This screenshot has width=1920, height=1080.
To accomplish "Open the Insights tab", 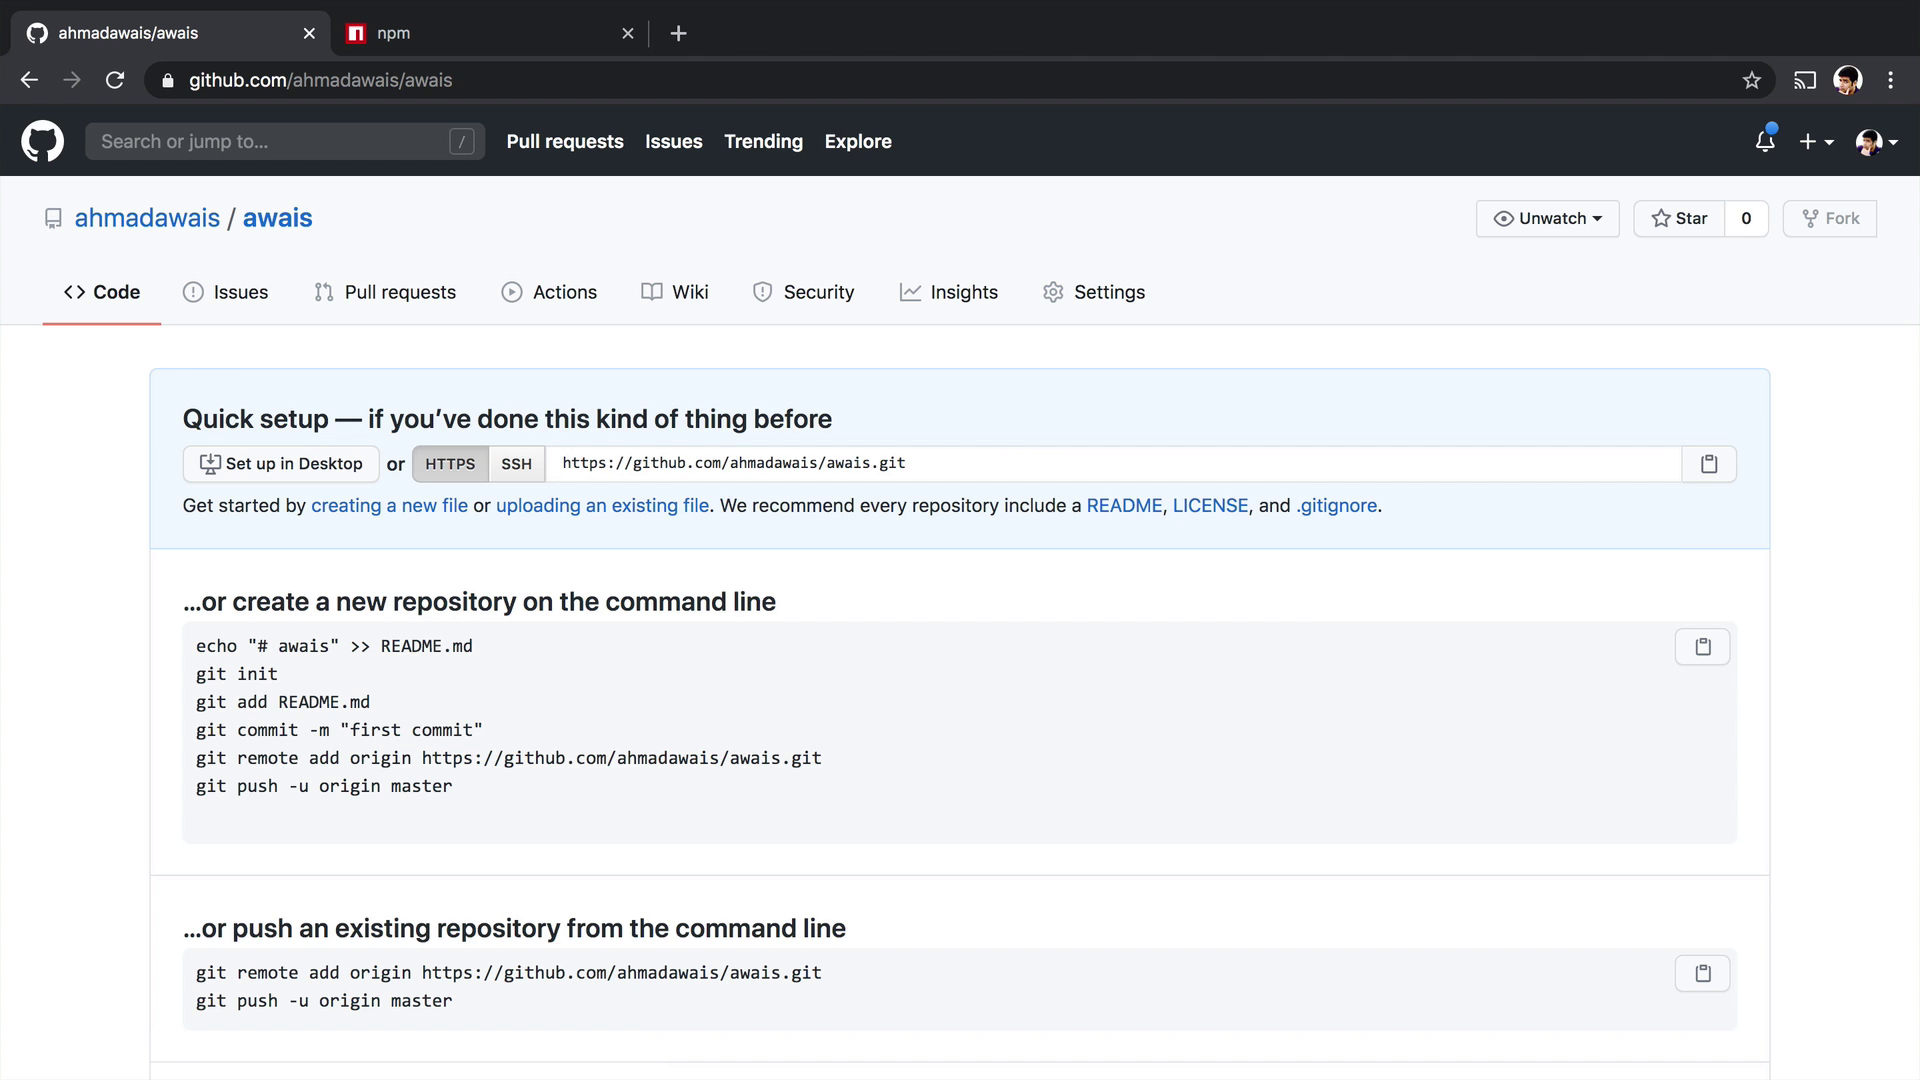I will pyautogui.click(x=949, y=292).
